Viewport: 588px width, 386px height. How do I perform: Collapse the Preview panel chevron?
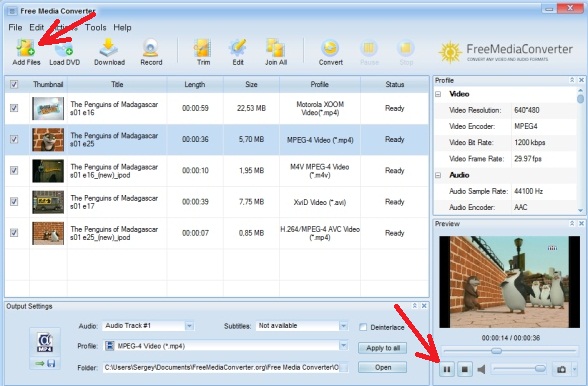point(572,223)
